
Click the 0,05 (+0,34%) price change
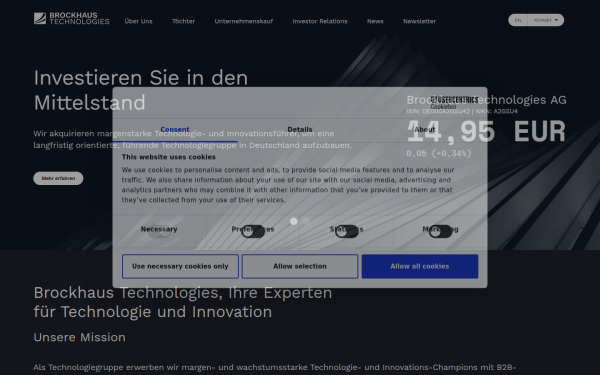pyautogui.click(x=439, y=153)
